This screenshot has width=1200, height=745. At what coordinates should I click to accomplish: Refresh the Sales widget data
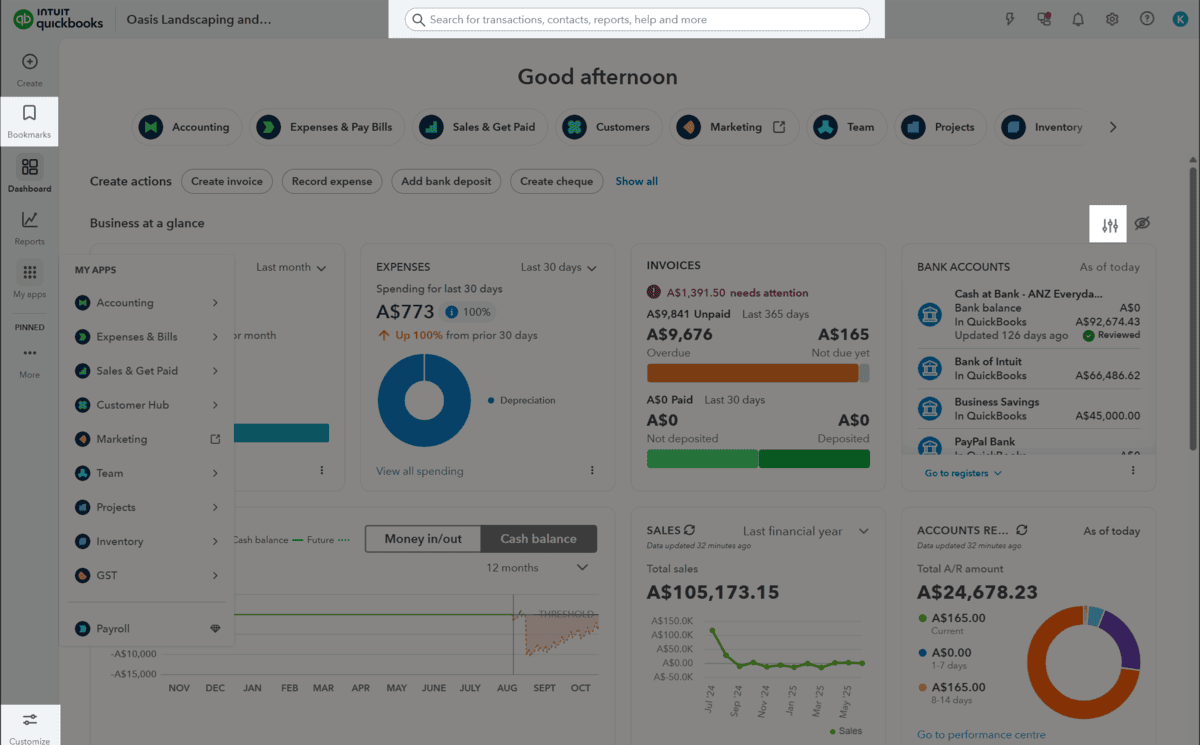pos(689,530)
